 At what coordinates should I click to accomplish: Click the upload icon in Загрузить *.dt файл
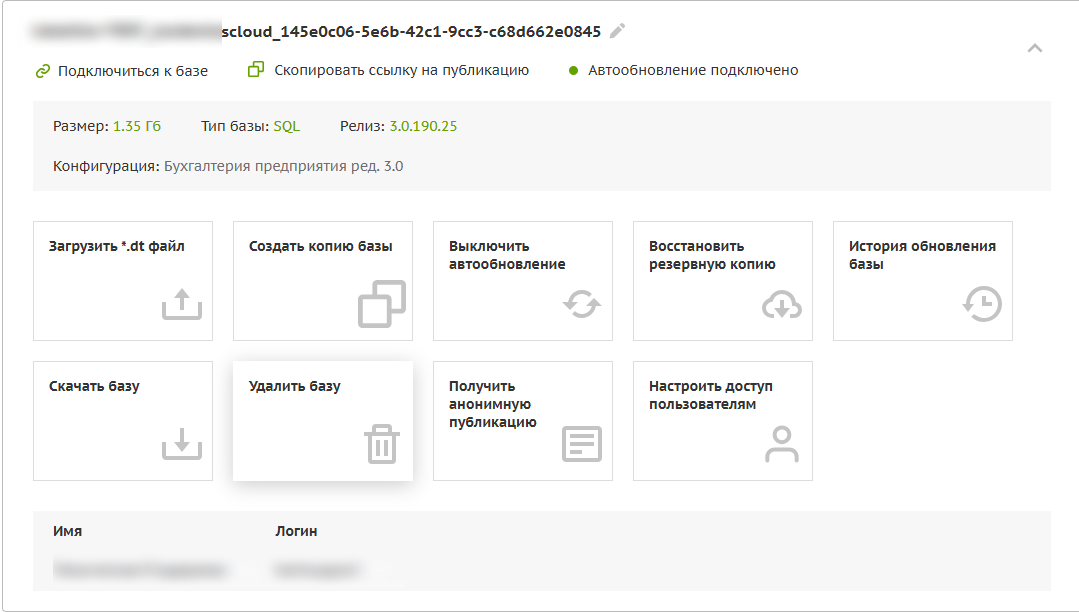tap(182, 304)
